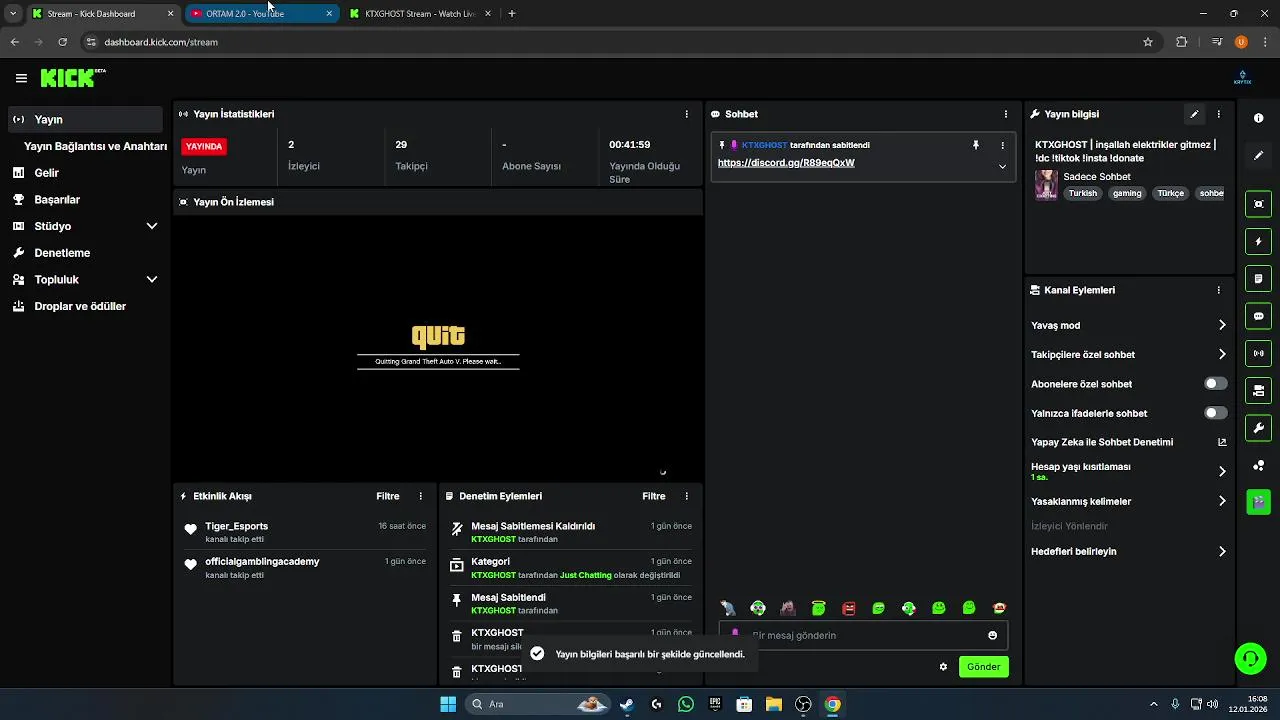Click the wrench rail icon
This screenshot has height=720, width=1280.
coord(1259,428)
